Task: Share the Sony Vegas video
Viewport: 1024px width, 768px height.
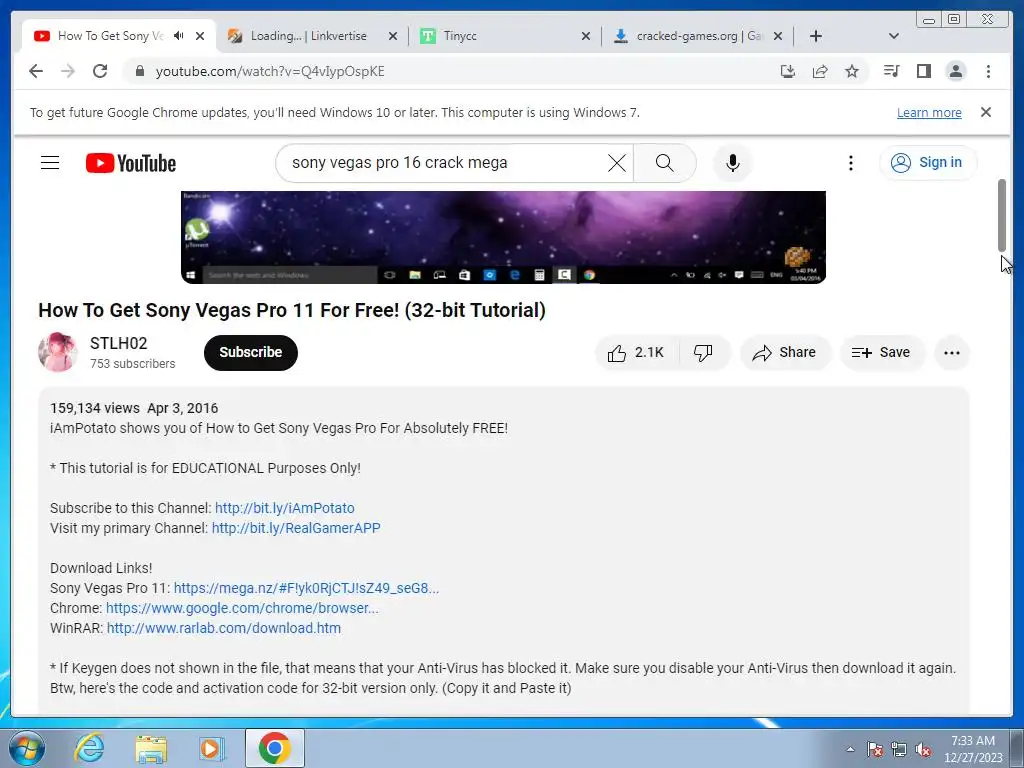Action: [784, 353]
